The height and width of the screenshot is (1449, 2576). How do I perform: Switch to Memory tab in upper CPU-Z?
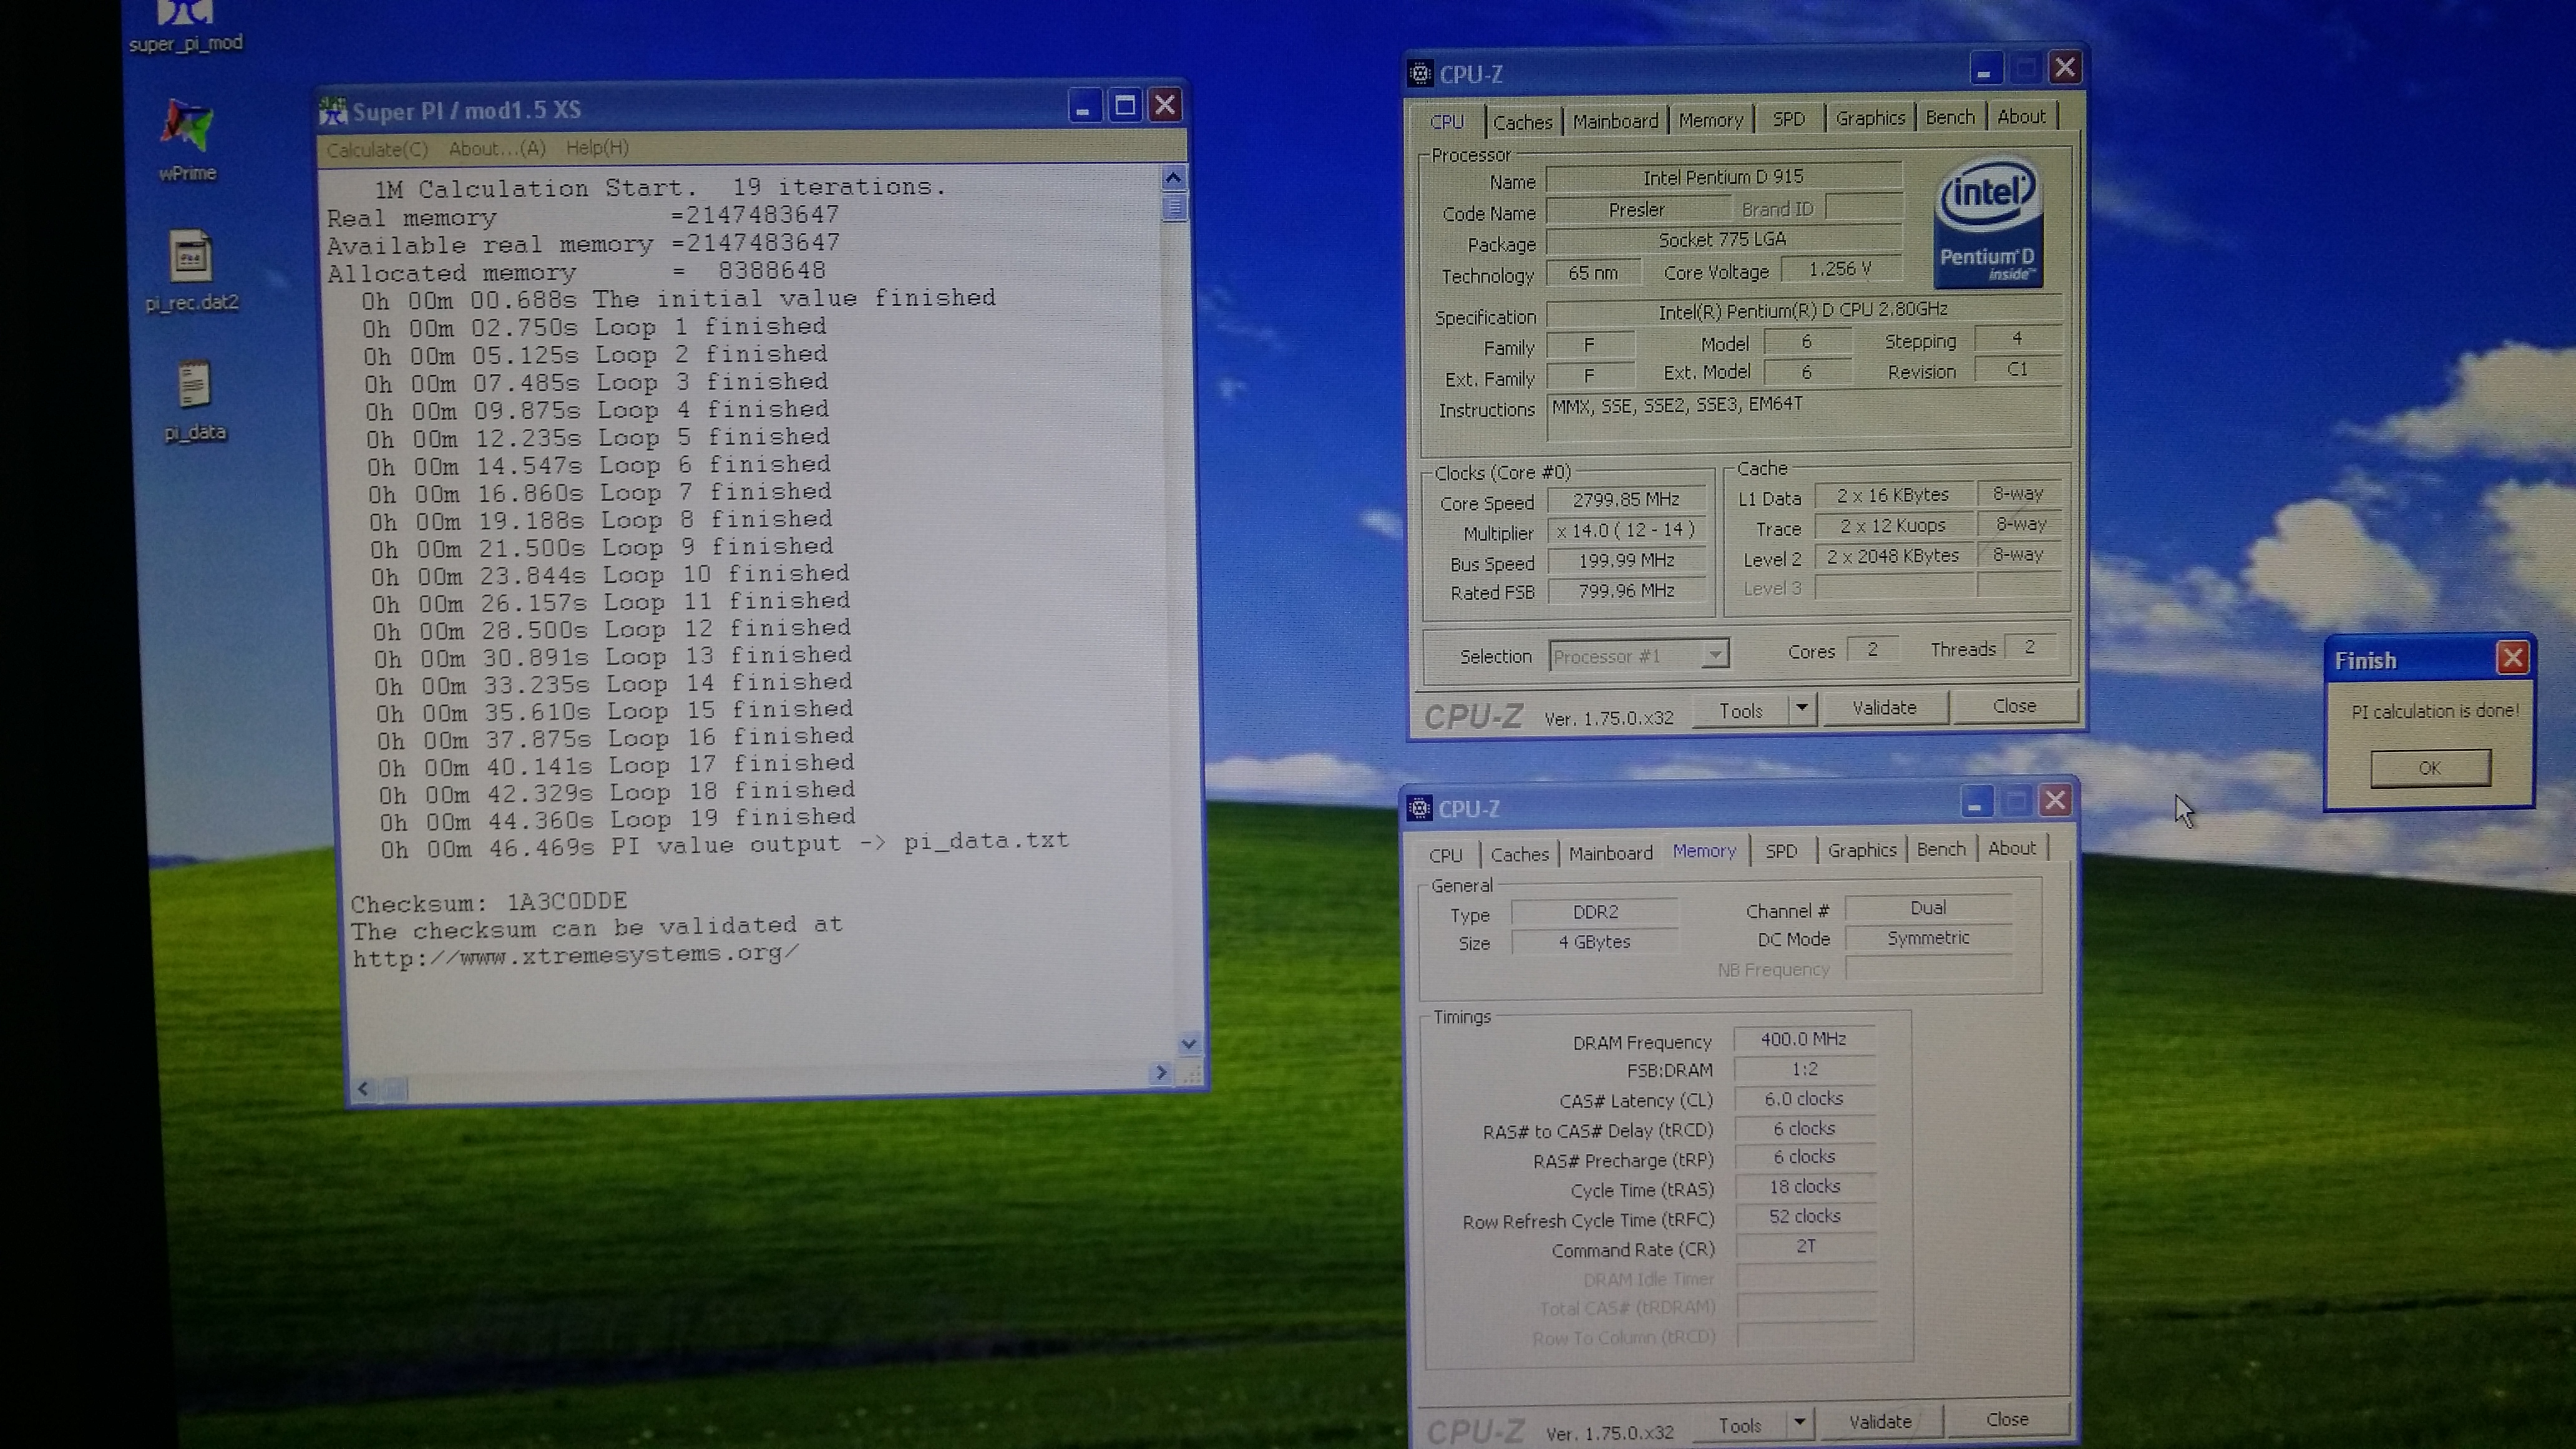1710,121
